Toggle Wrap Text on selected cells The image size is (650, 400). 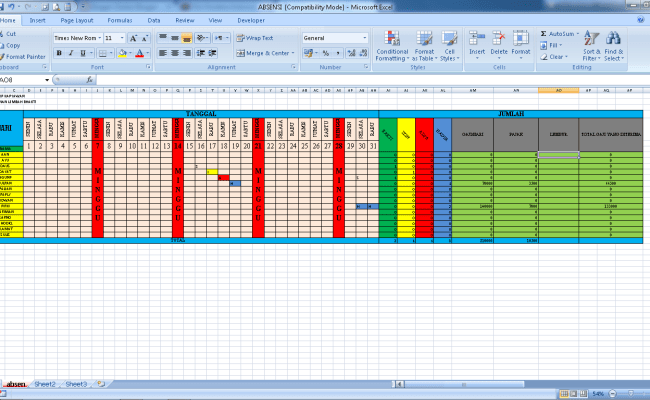pyautogui.click(x=256, y=38)
